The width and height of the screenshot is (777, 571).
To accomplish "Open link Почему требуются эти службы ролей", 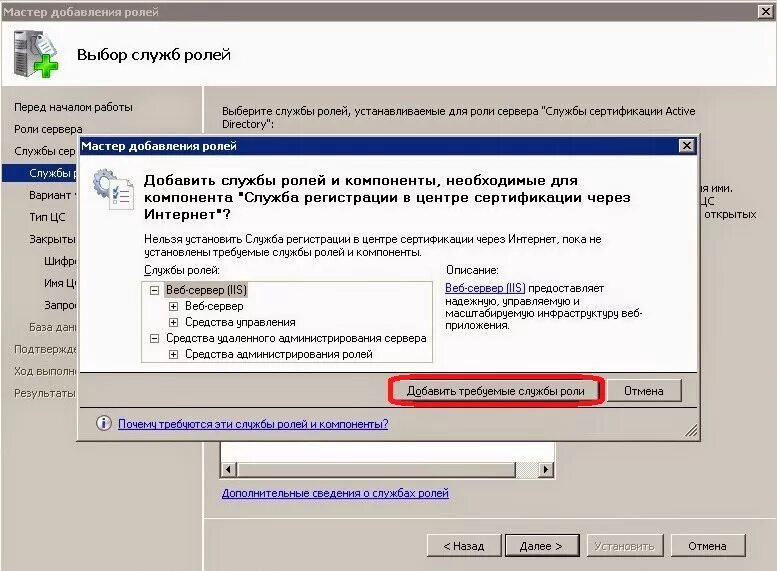I will coord(253,424).
